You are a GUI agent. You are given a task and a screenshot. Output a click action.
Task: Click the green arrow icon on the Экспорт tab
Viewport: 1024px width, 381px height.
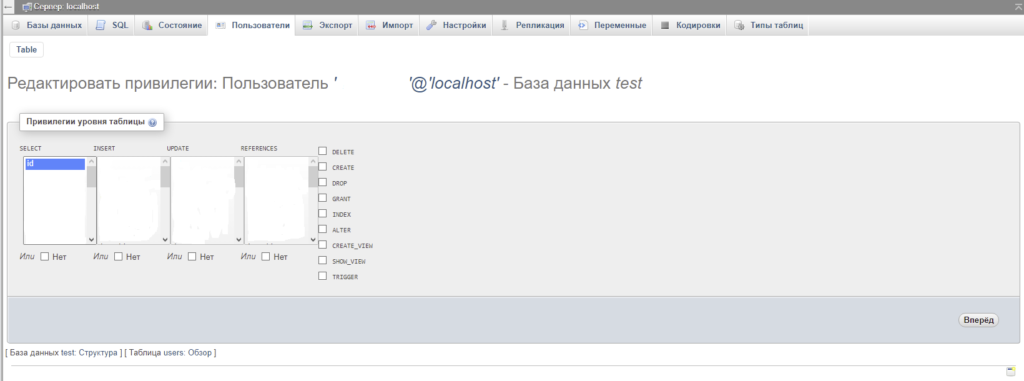coord(308,25)
